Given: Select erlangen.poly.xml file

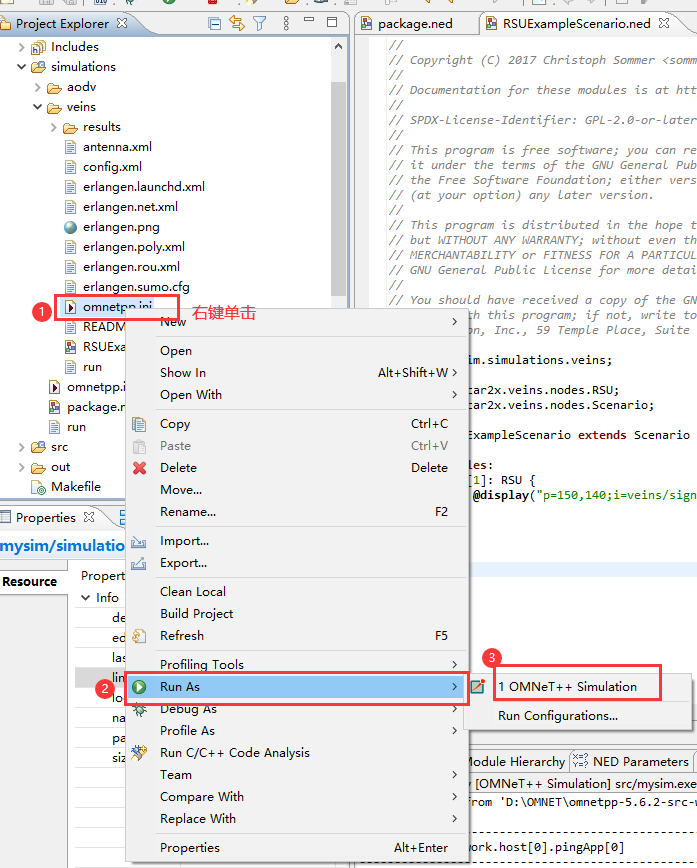Looking at the screenshot, I should click(x=133, y=247).
